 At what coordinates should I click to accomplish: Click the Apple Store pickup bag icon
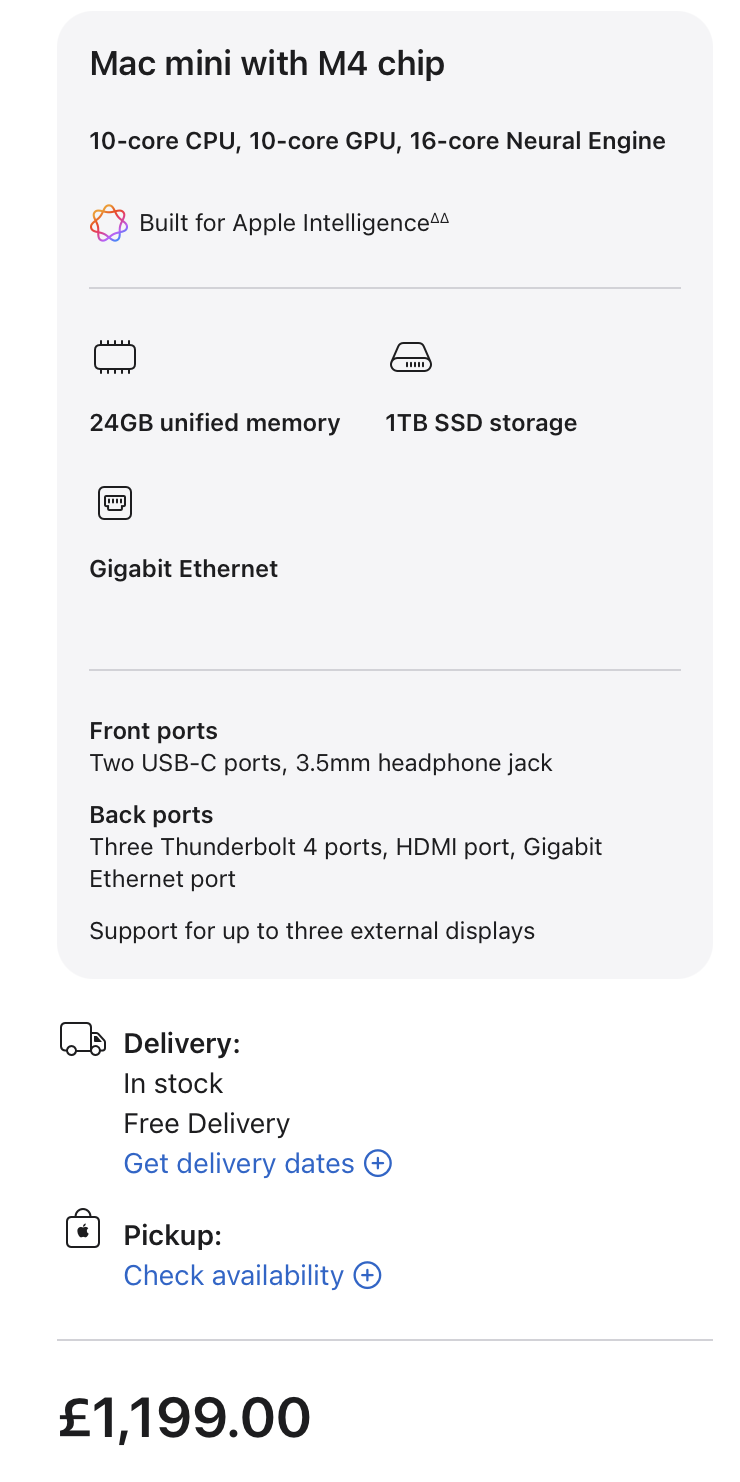point(83,1229)
